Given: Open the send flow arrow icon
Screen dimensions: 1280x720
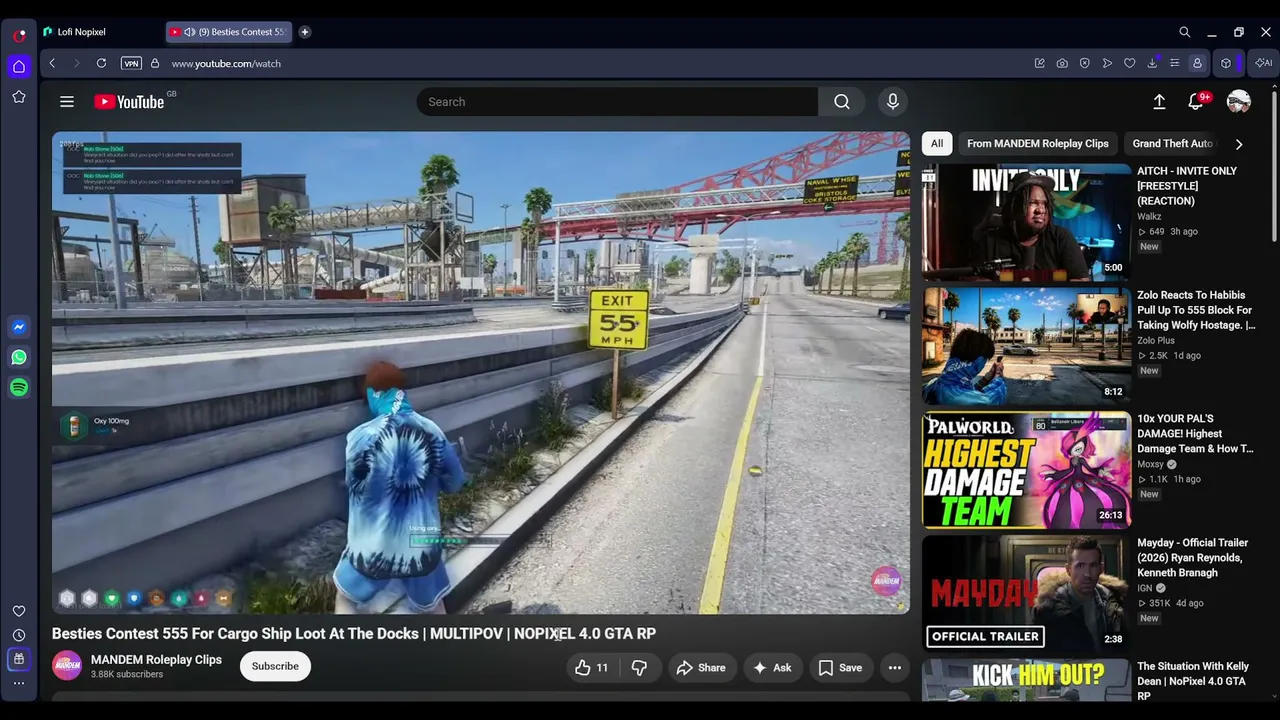Looking at the screenshot, I should (1107, 63).
